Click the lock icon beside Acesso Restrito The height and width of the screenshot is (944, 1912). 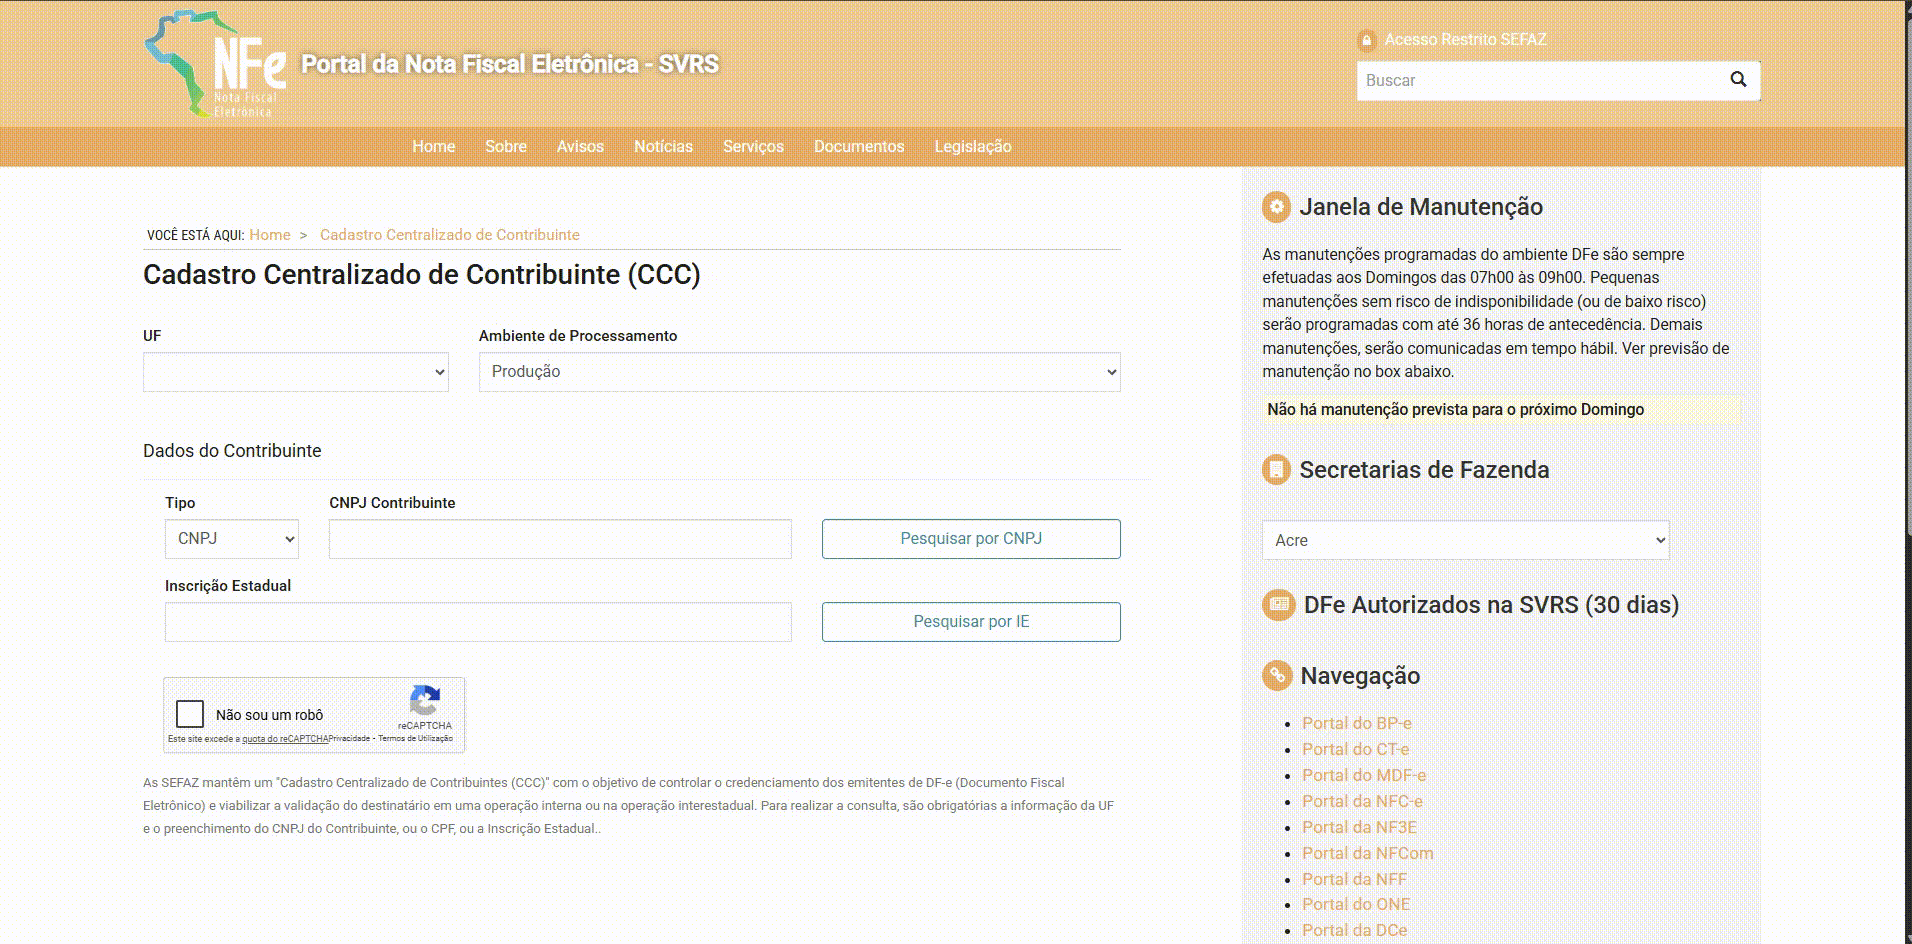1366,40
